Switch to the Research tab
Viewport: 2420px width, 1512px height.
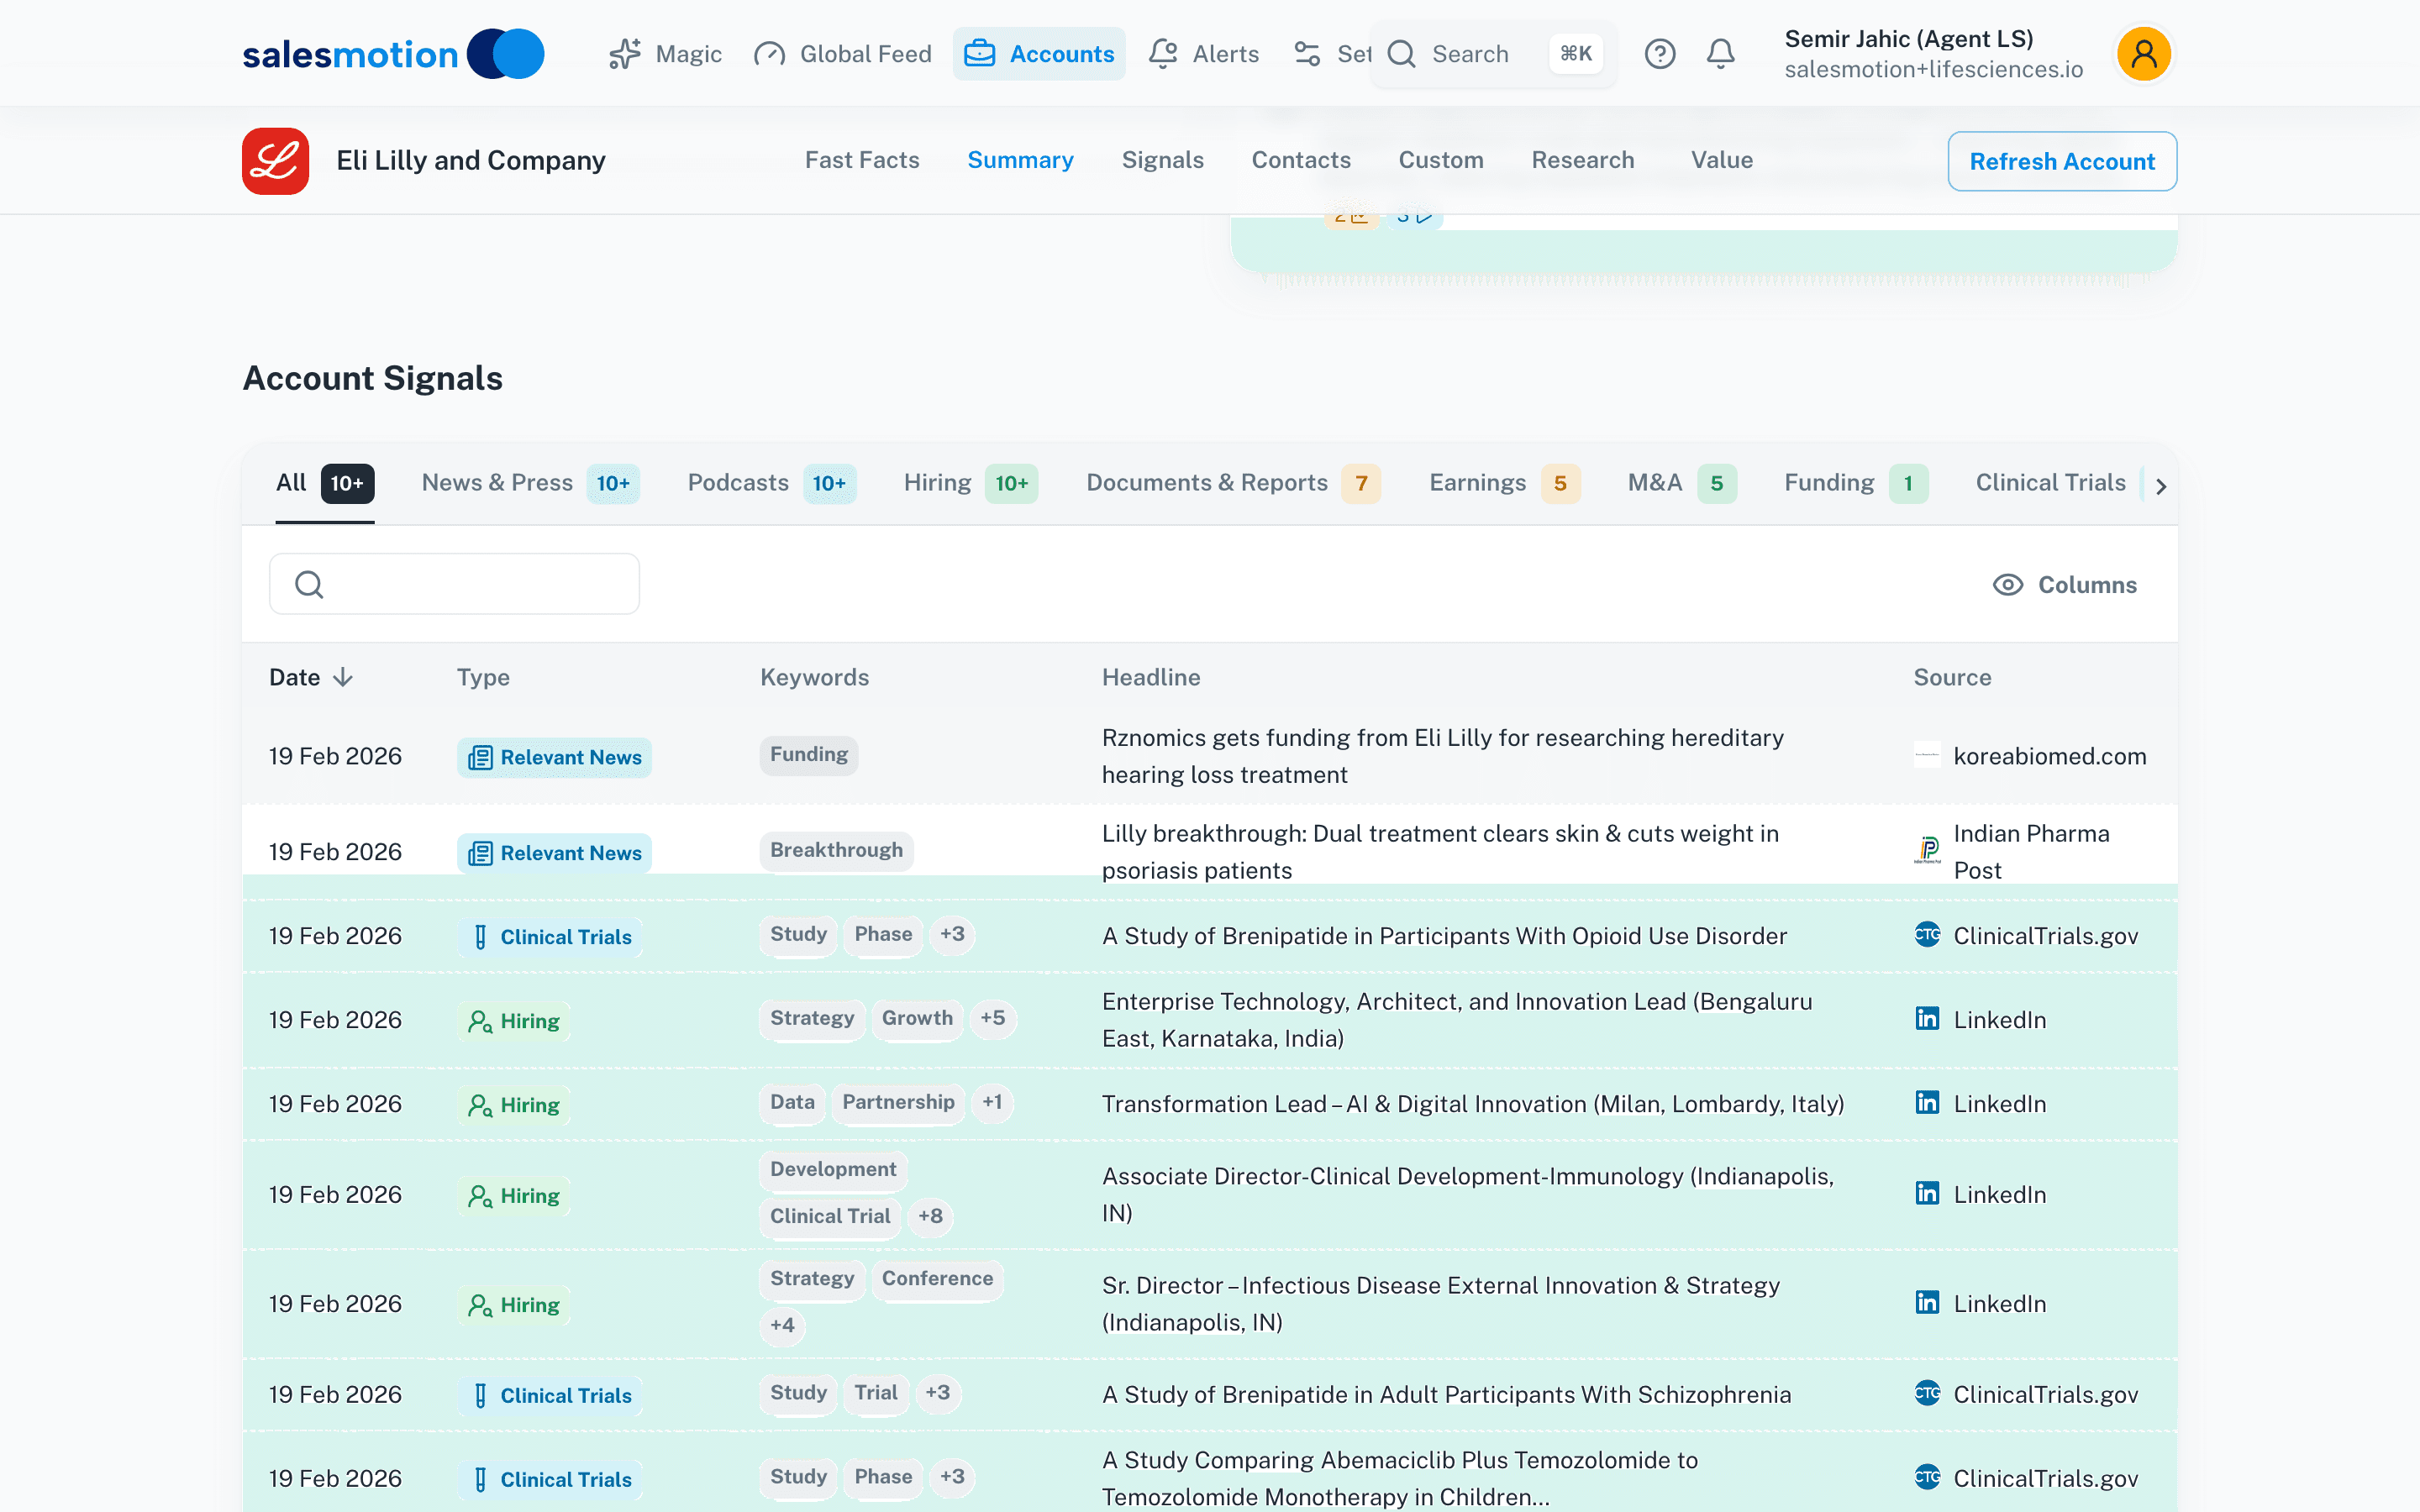[1582, 161]
